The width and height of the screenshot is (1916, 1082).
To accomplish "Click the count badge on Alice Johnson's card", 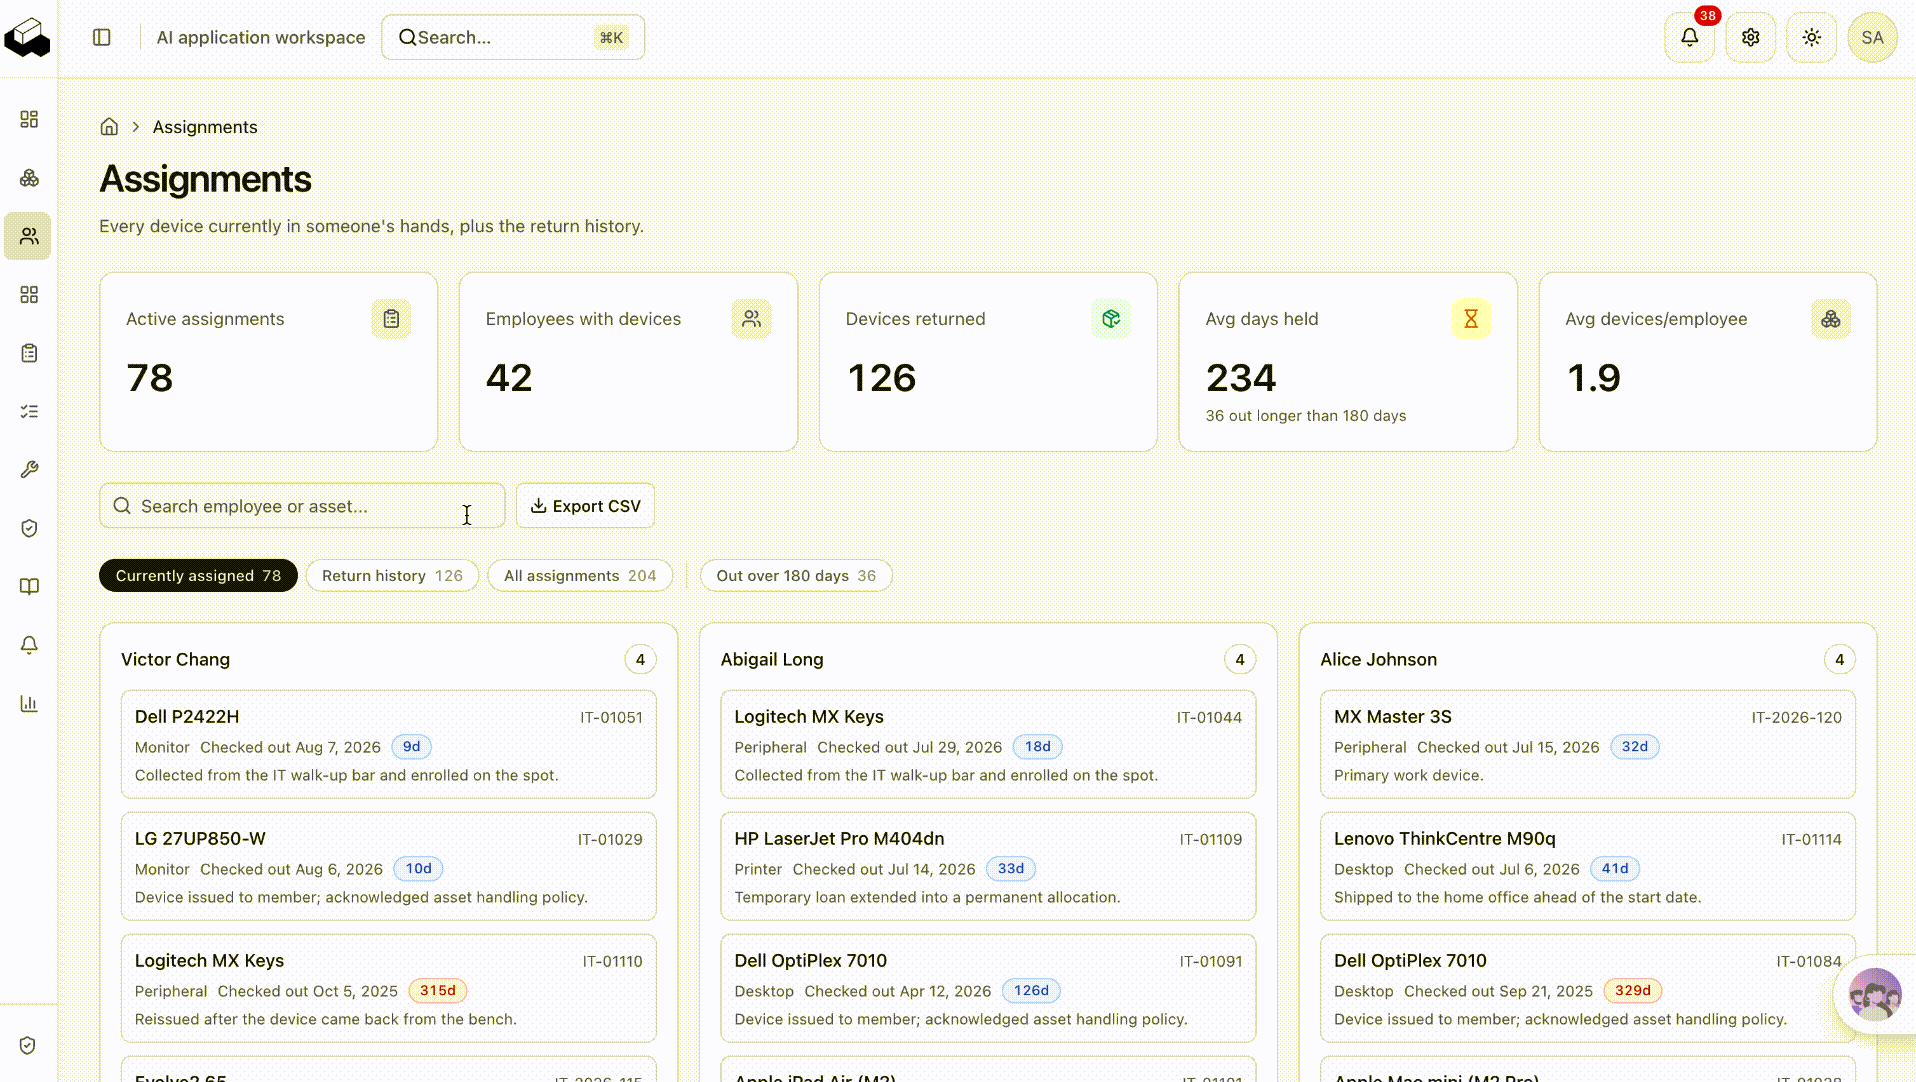I will (1840, 660).
